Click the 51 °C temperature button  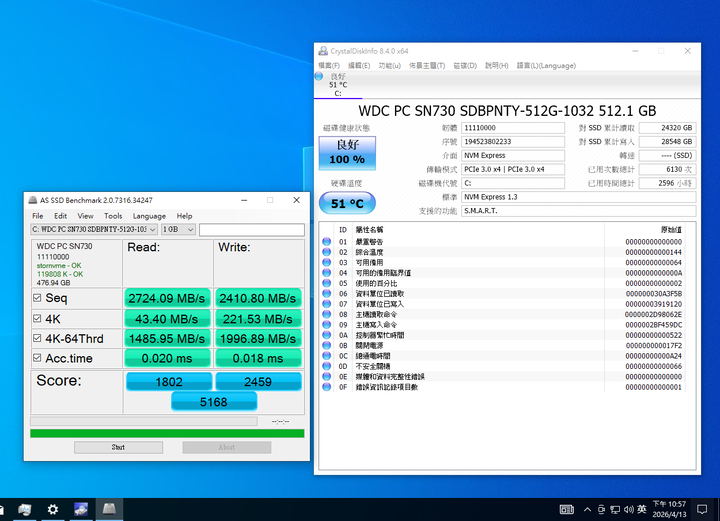pyautogui.click(x=347, y=203)
